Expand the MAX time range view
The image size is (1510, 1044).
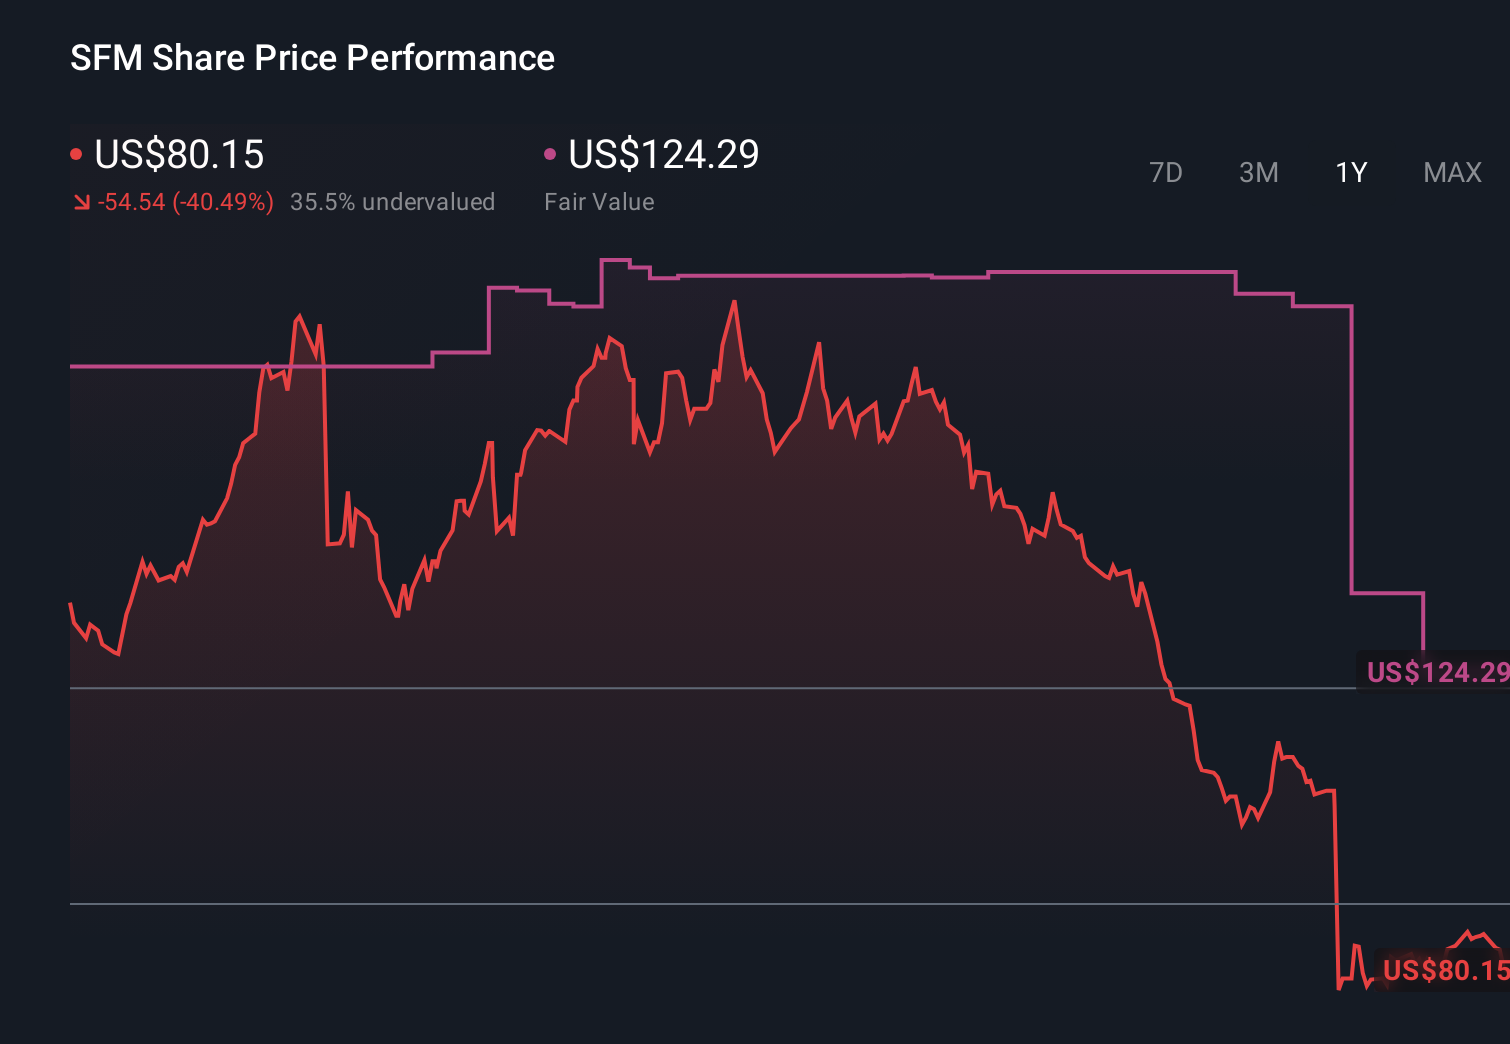pyautogui.click(x=1451, y=172)
